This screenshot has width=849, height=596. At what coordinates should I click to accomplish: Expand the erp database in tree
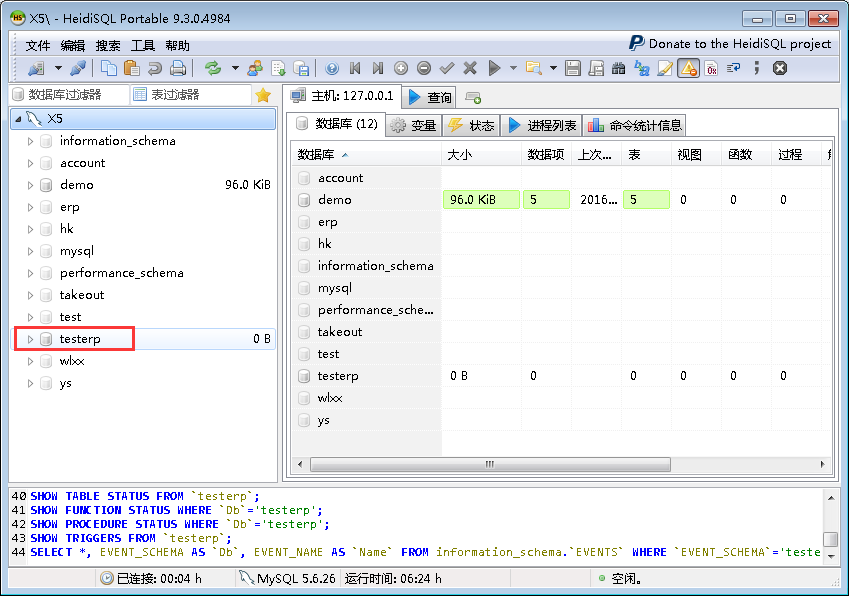[x=30, y=207]
